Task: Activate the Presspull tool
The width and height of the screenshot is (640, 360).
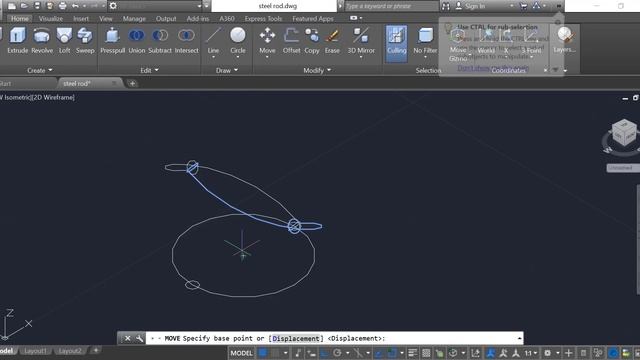Action: pyautogui.click(x=112, y=40)
